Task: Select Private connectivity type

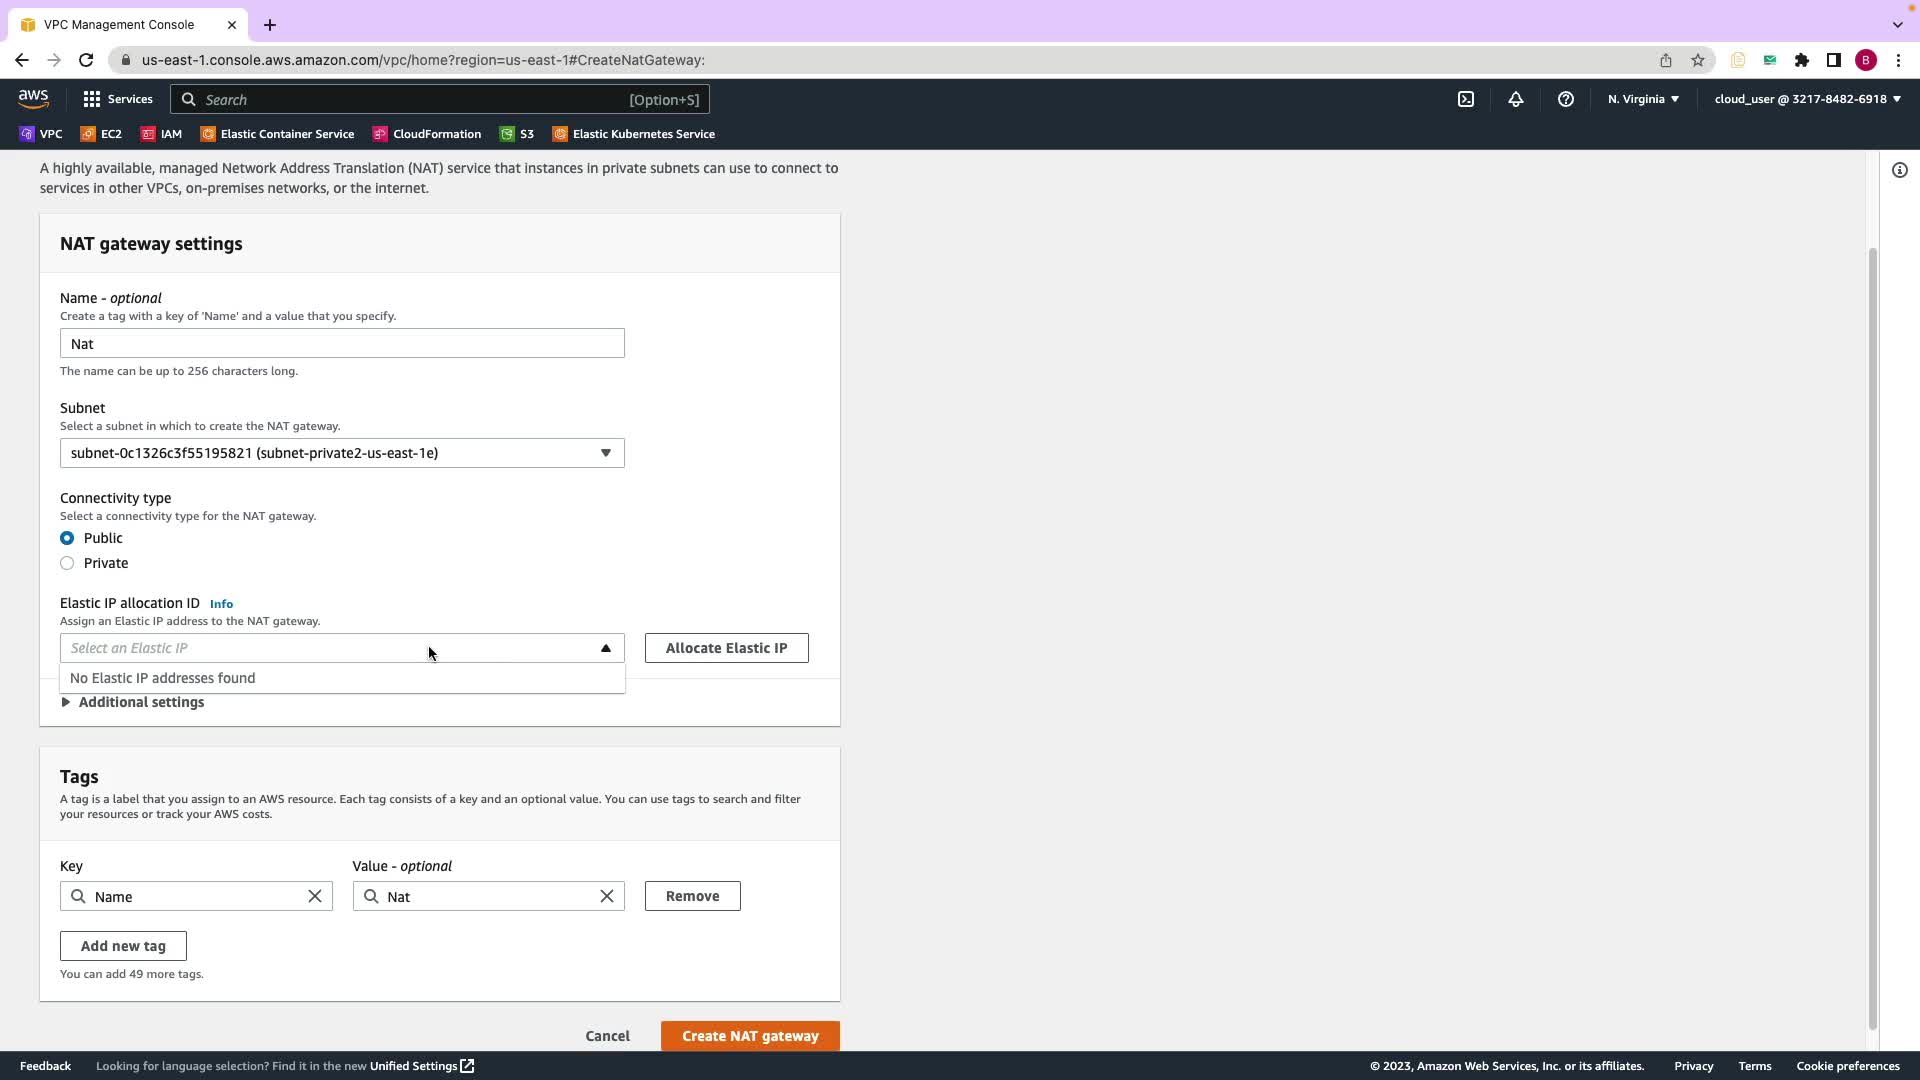Action: 67,563
